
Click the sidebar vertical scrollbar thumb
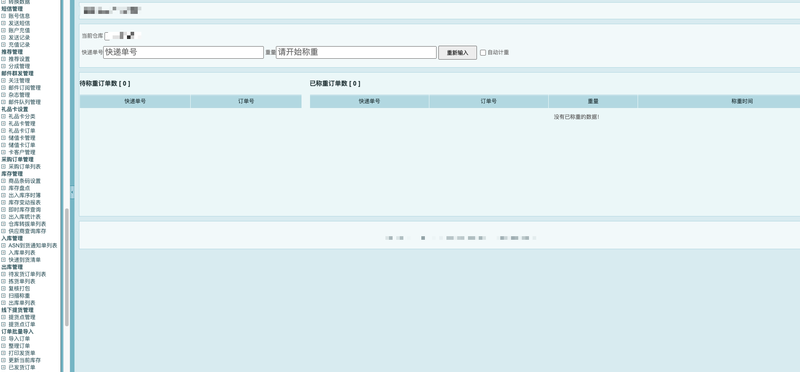coord(66,267)
